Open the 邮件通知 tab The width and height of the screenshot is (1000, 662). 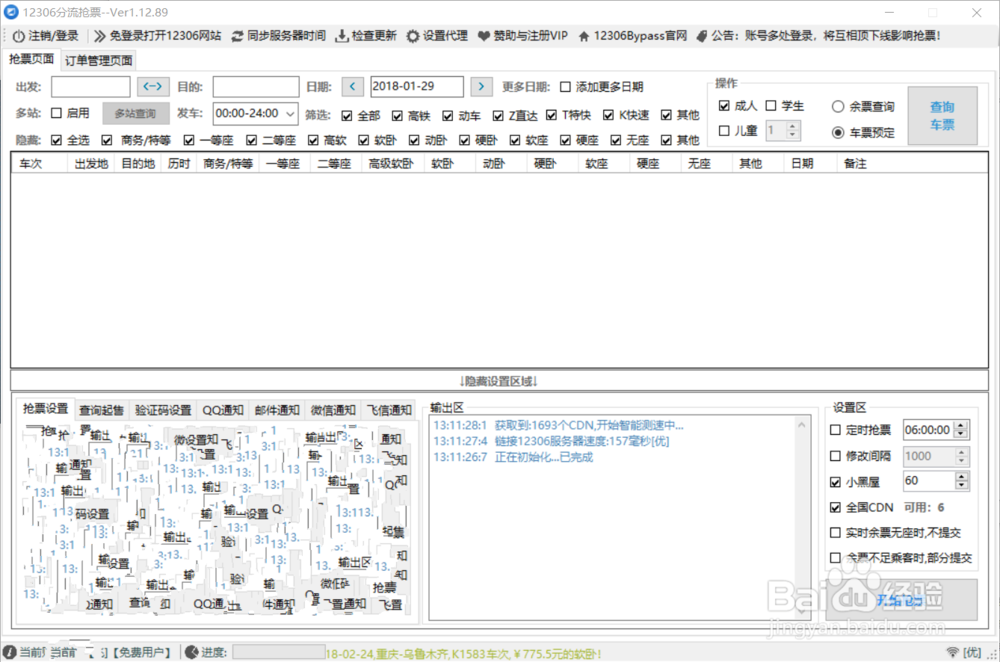[x=277, y=410]
